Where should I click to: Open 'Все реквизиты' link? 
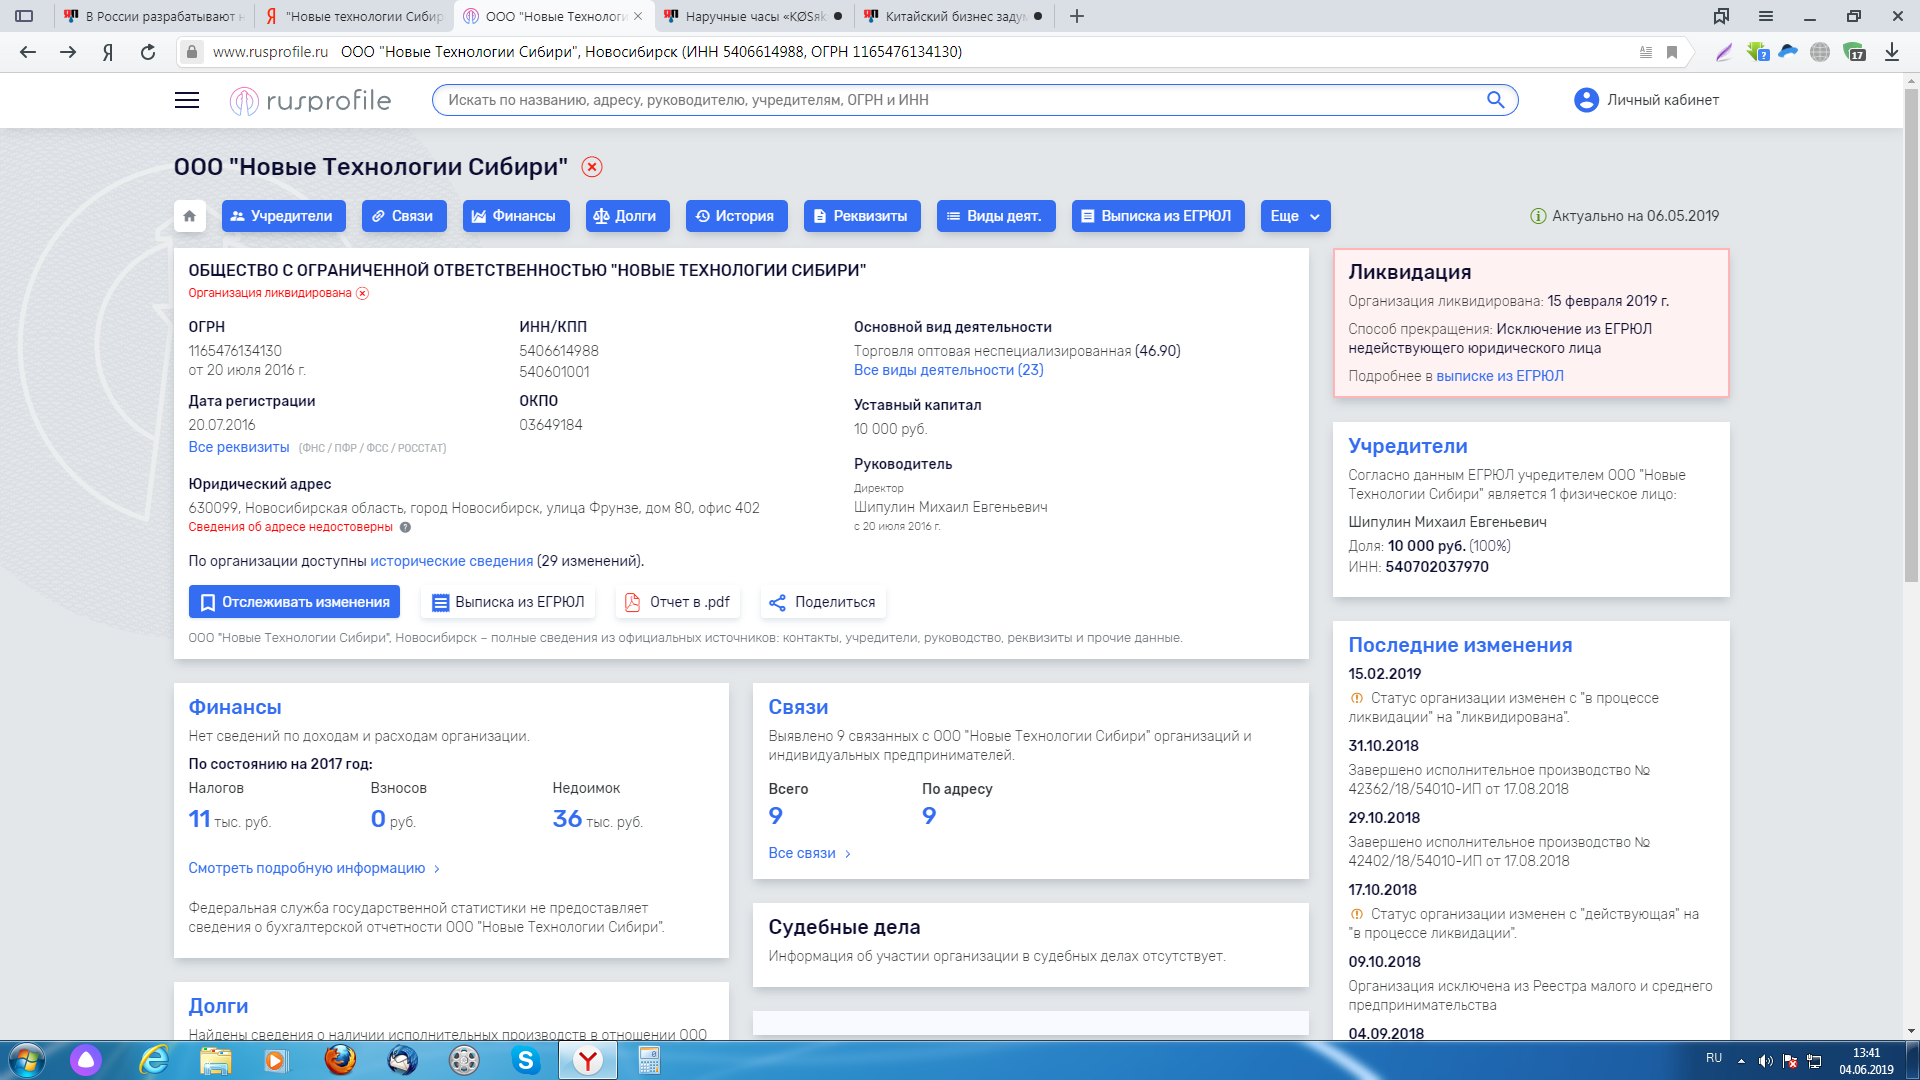click(x=239, y=447)
